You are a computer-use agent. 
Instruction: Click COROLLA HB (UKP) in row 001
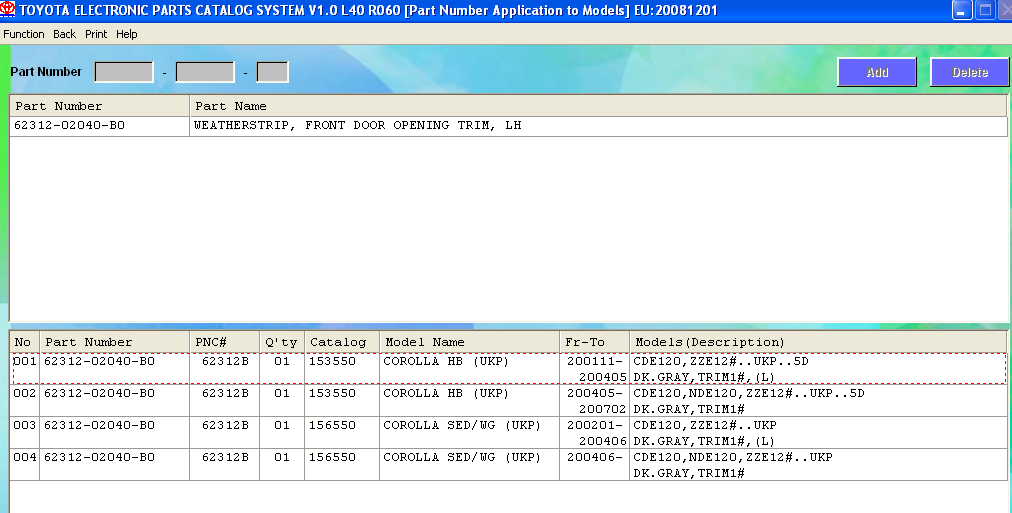446,361
